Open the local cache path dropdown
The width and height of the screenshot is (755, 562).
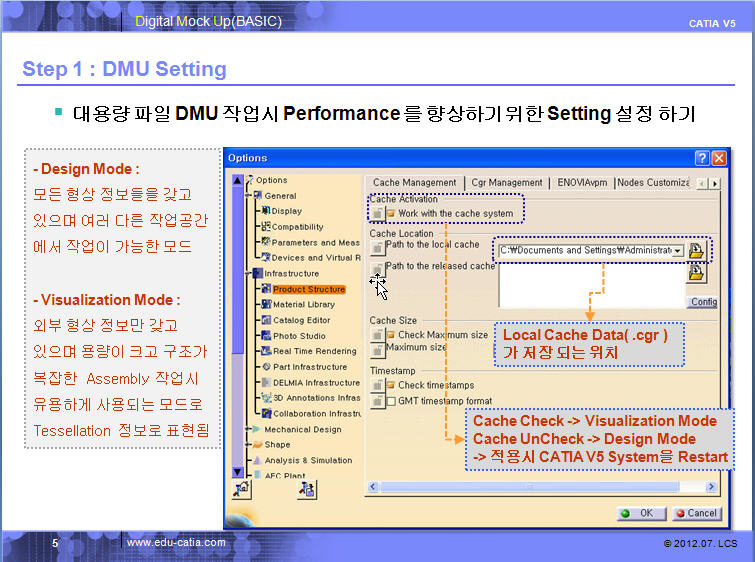click(678, 251)
